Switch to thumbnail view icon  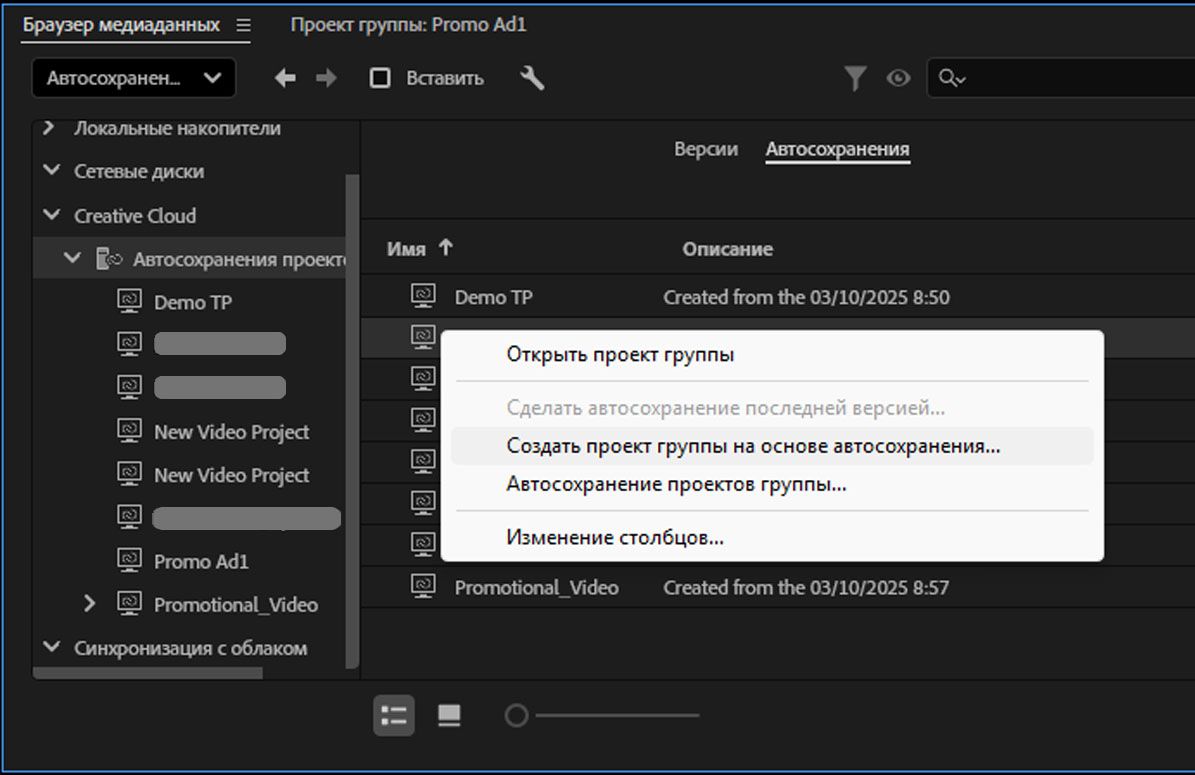pyautogui.click(x=450, y=715)
